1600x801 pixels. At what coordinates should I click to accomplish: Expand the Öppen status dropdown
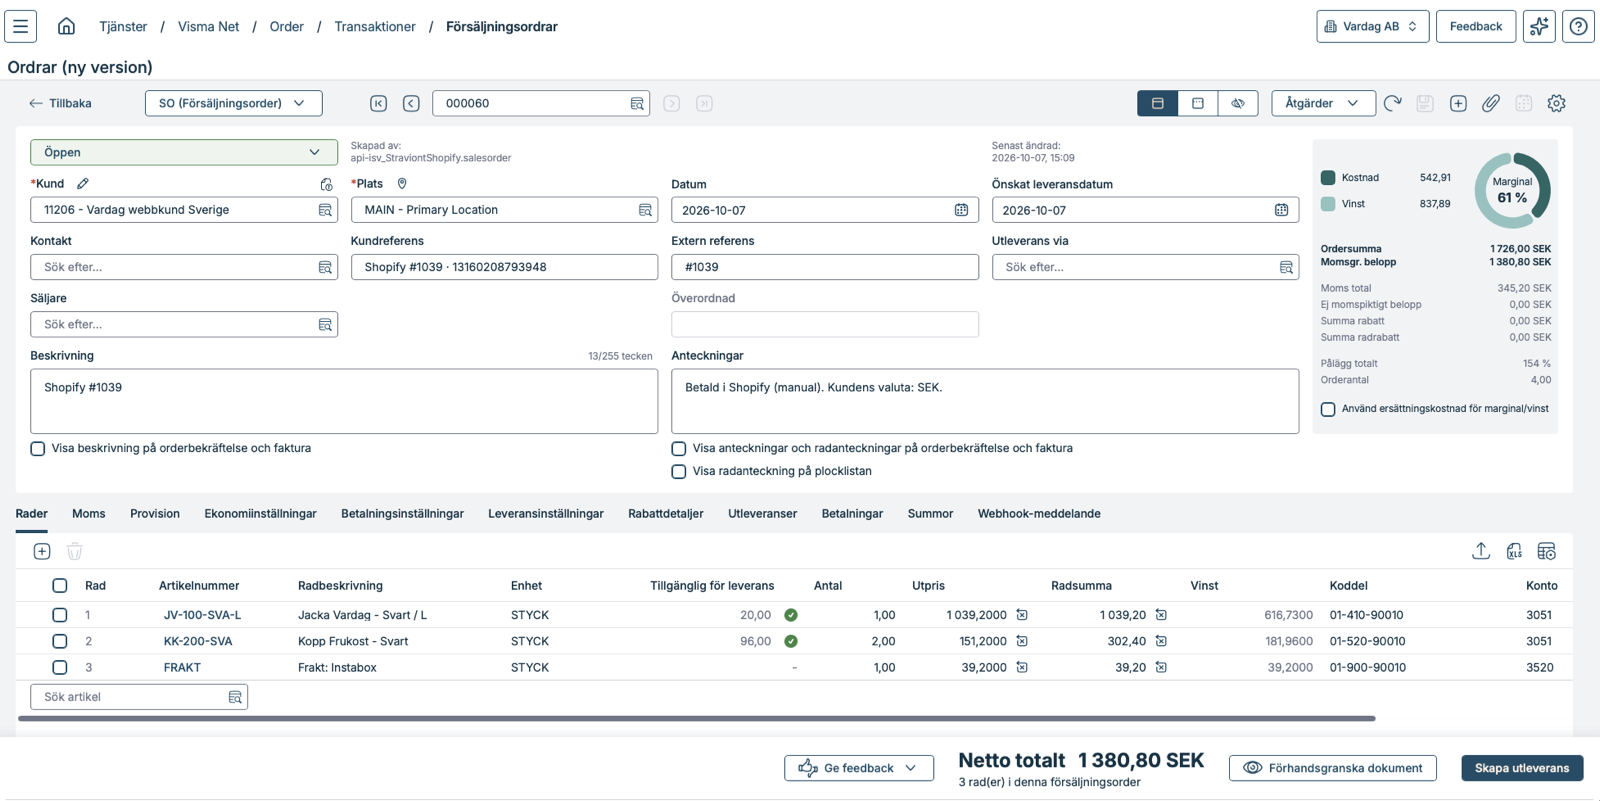184,152
